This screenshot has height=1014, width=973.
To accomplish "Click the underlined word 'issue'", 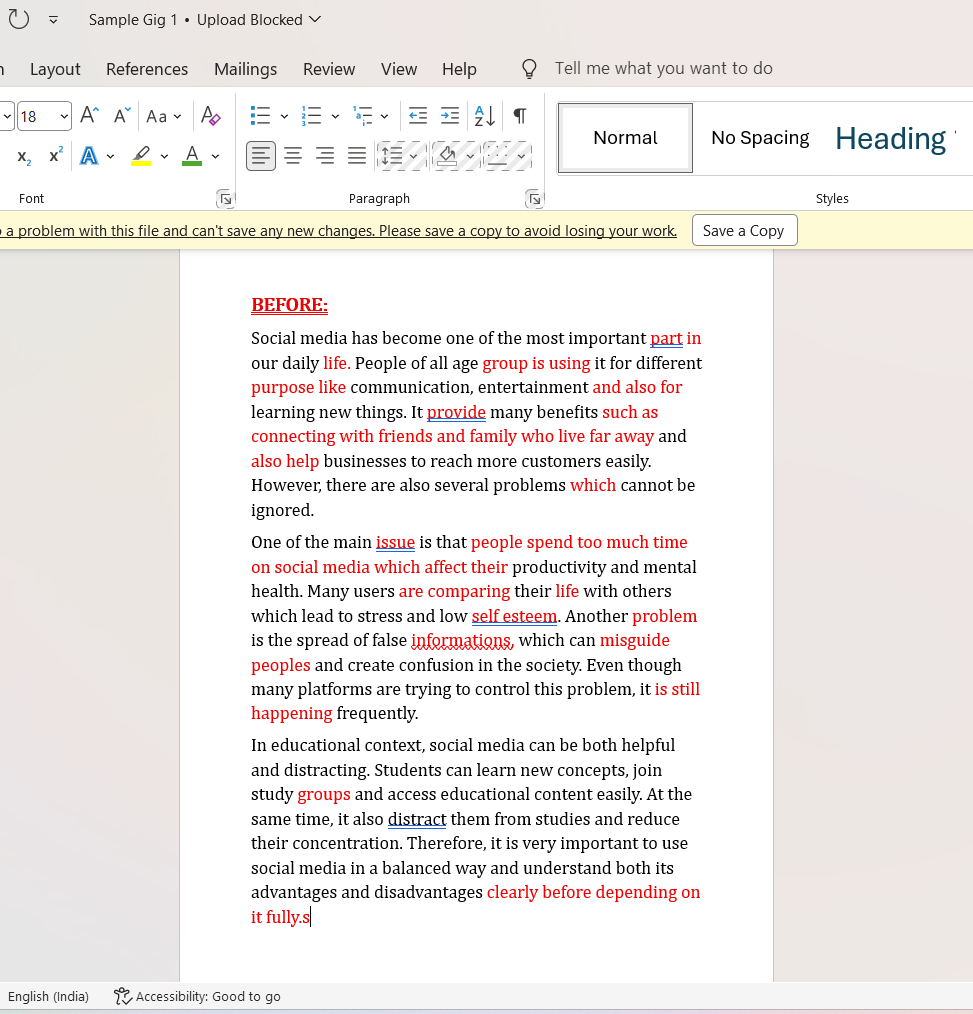I will pos(395,543).
